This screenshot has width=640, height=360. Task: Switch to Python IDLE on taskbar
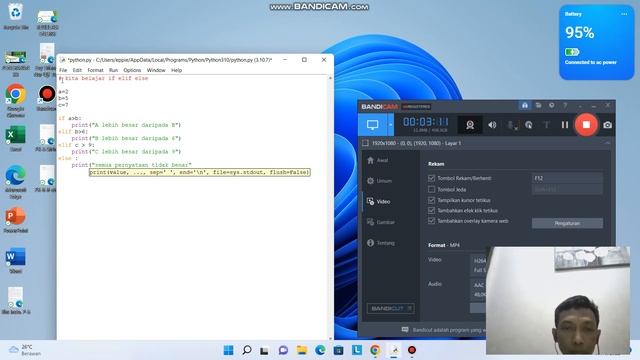tap(394, 350)
